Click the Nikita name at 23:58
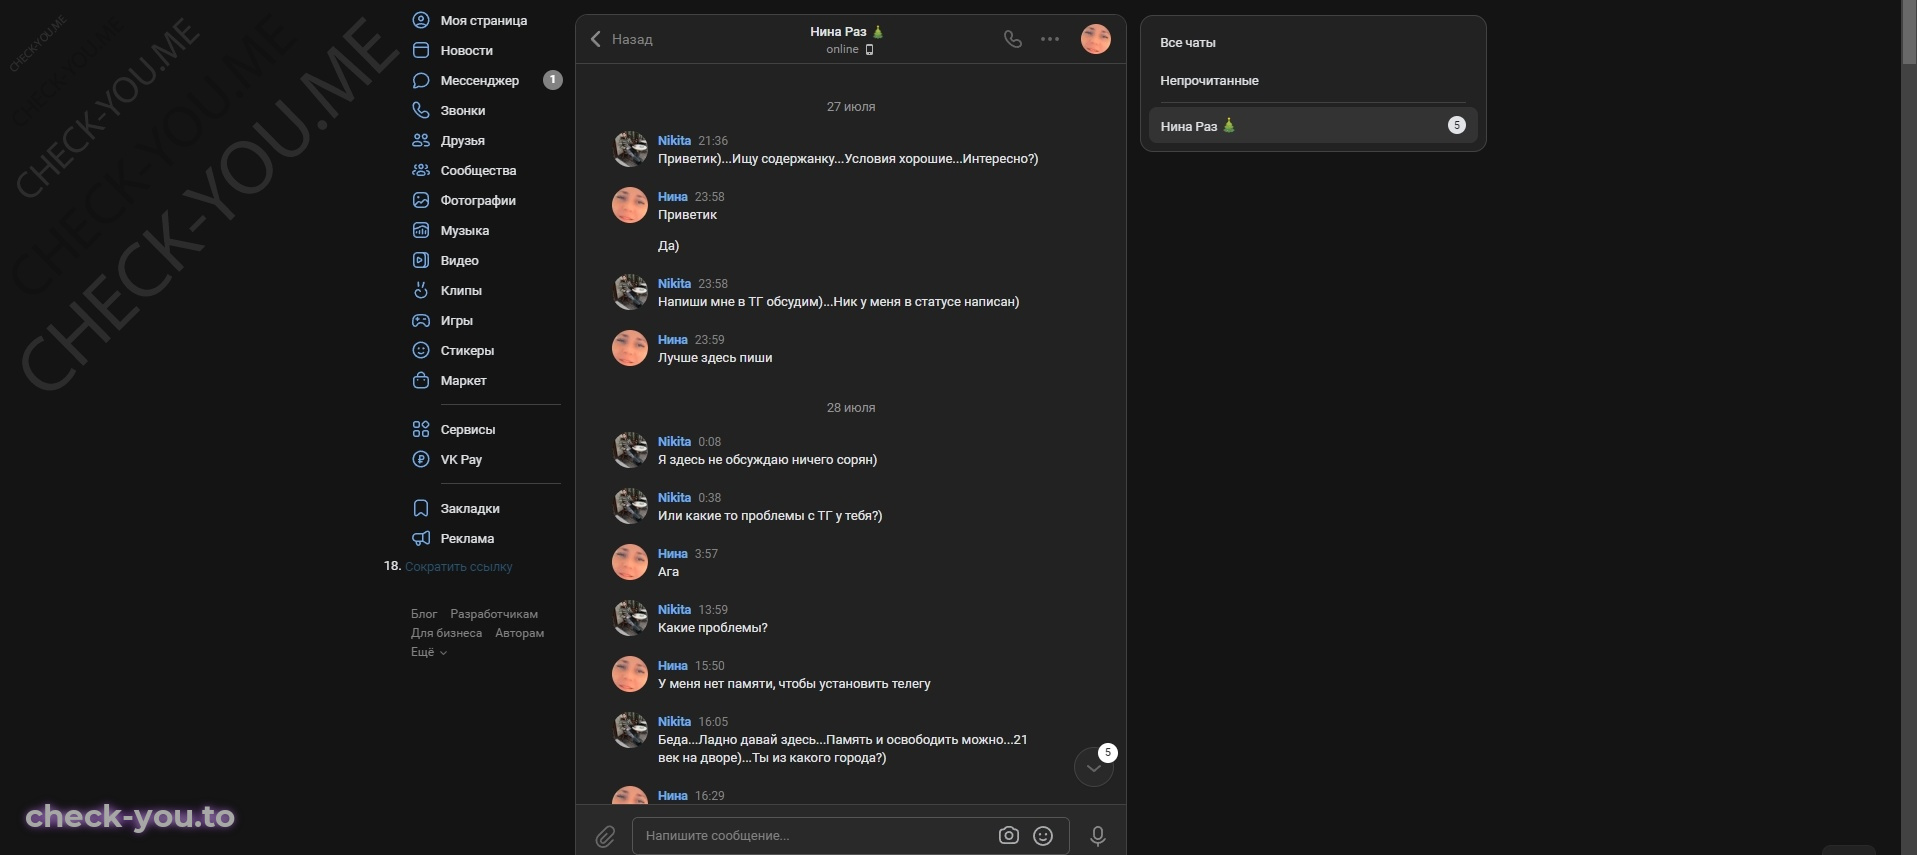The image size is (1917, 855). click(x=674, y=284)
